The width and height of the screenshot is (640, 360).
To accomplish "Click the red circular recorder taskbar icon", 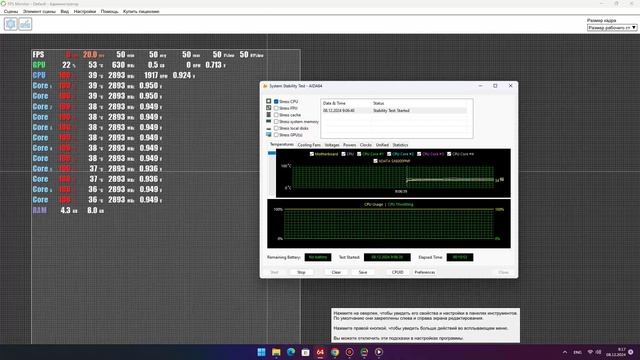I will (349, 352).
